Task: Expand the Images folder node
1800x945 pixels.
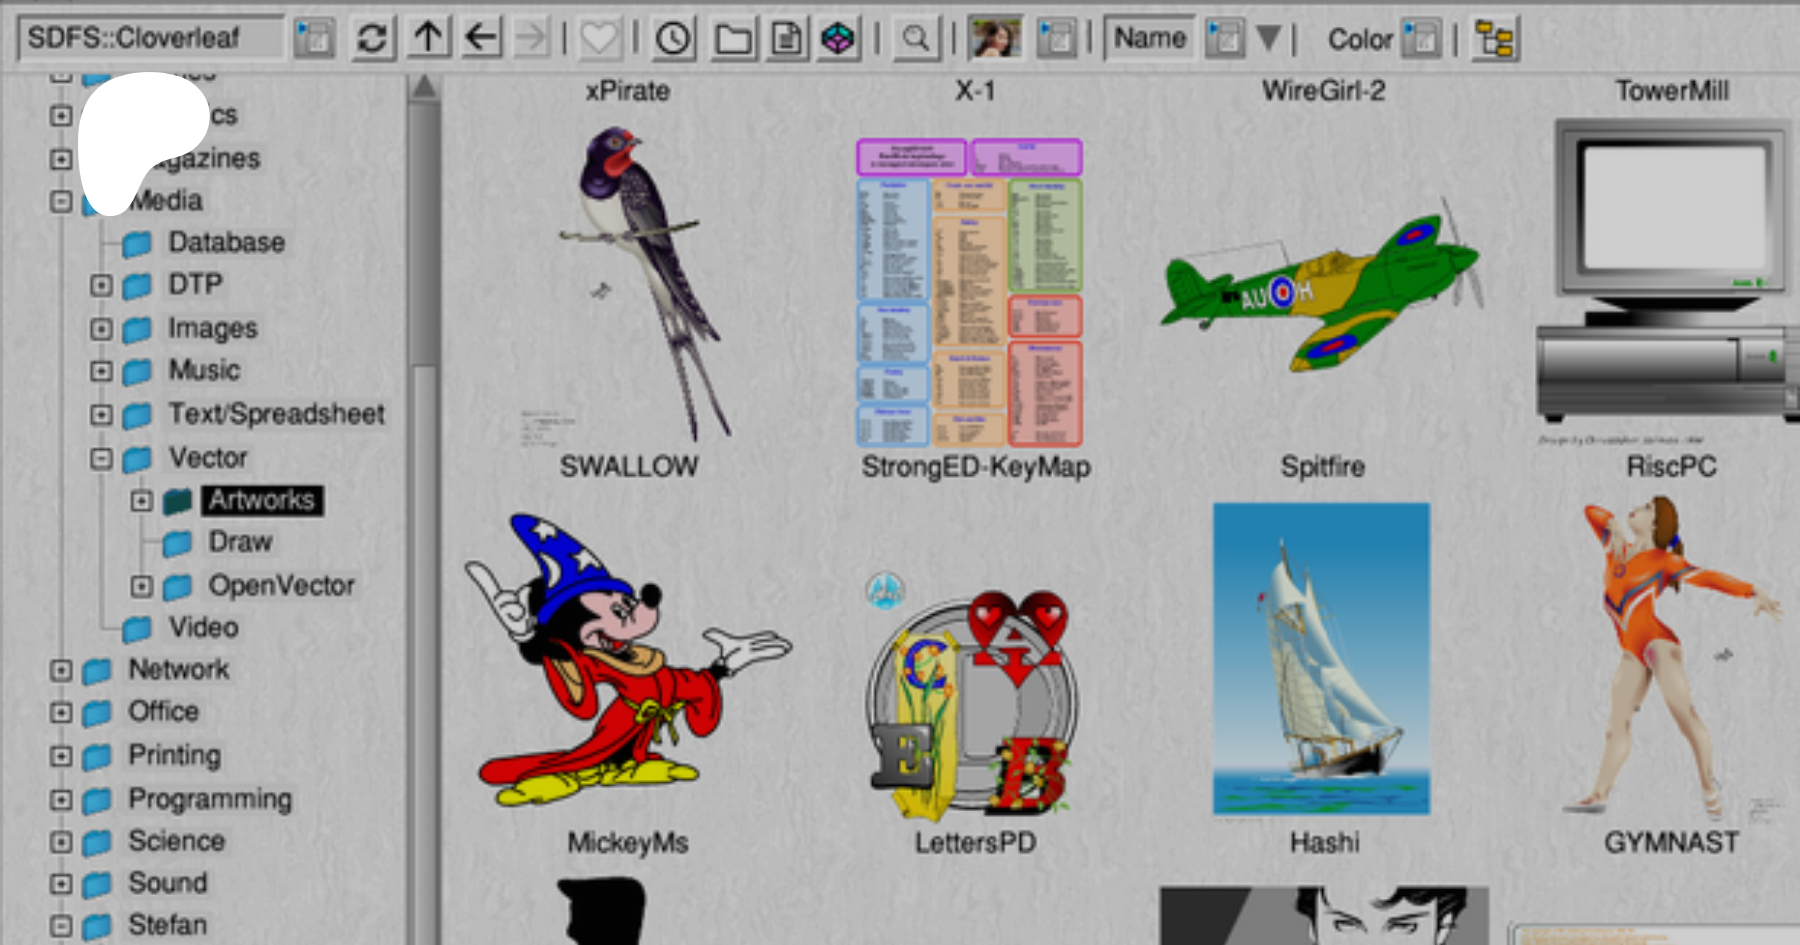Action: tap(101, 328)
